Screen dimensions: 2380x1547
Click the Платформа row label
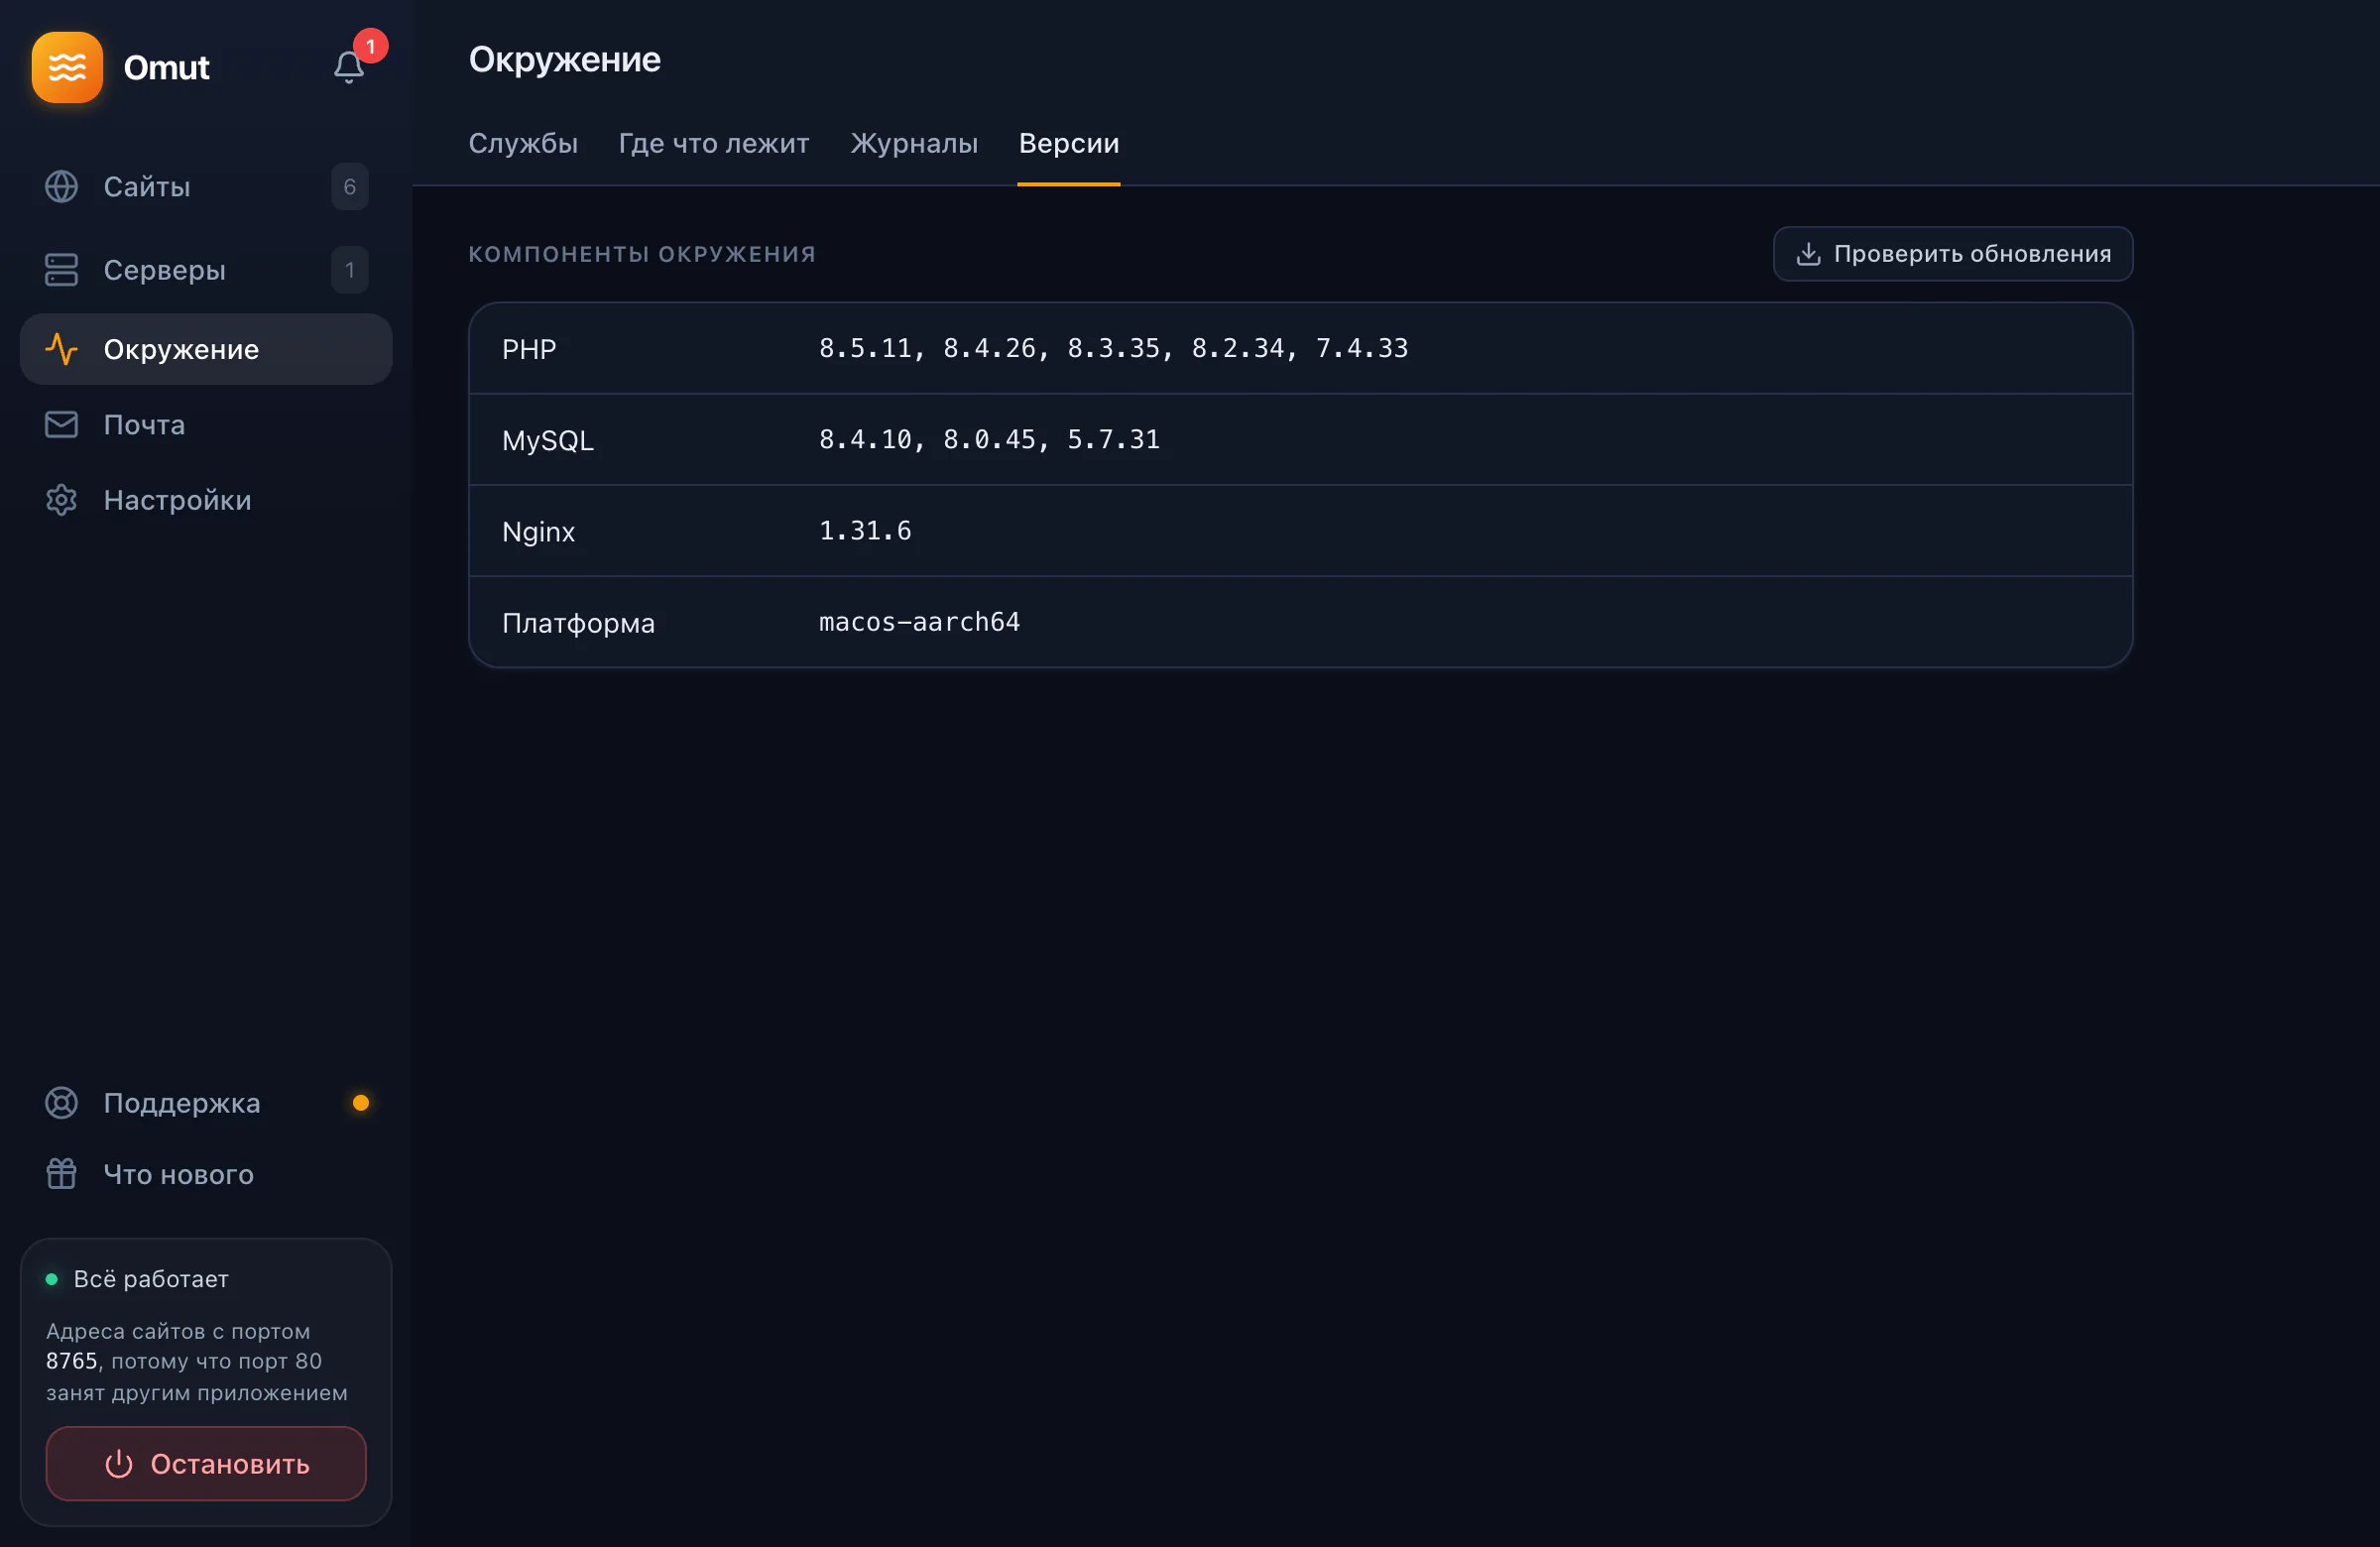coord(578,623)
